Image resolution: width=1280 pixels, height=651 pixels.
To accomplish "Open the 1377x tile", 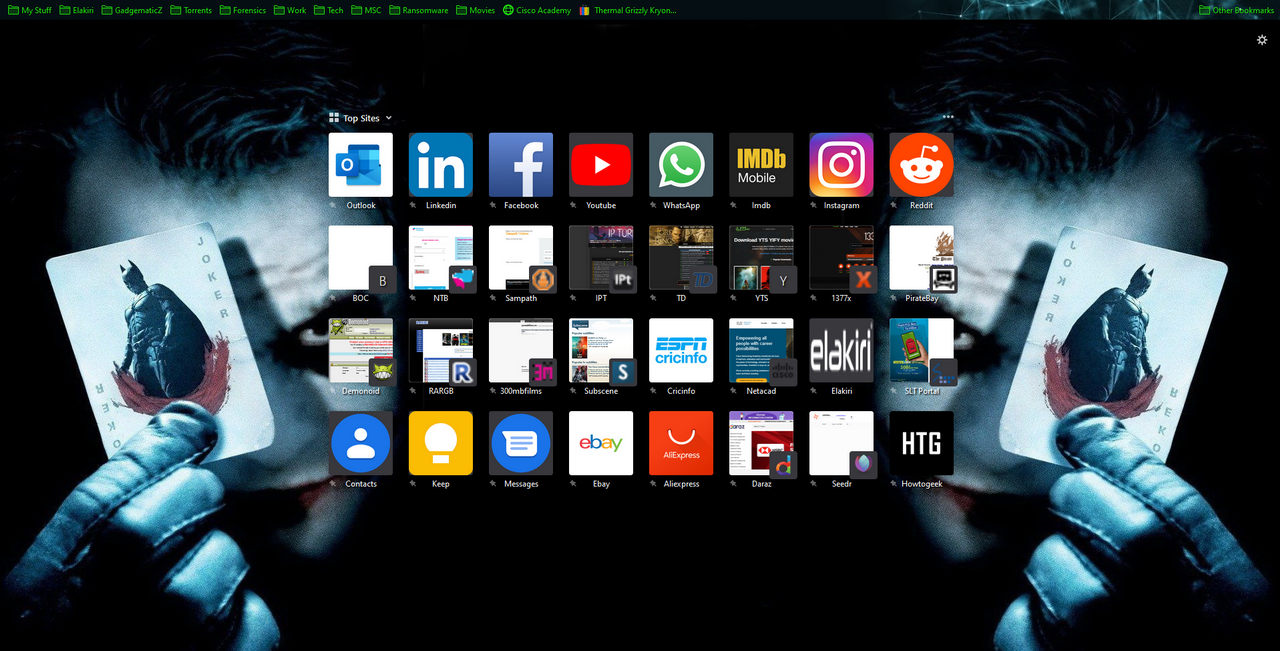I will [840, 258].
